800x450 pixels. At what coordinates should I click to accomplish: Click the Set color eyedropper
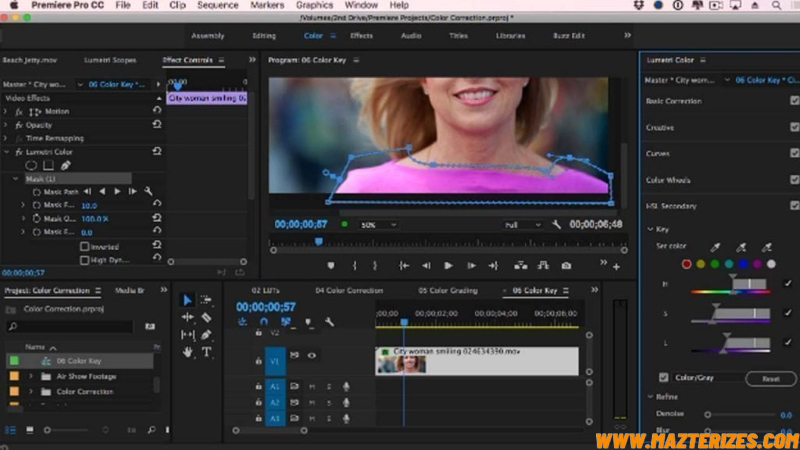click(715, 247)
